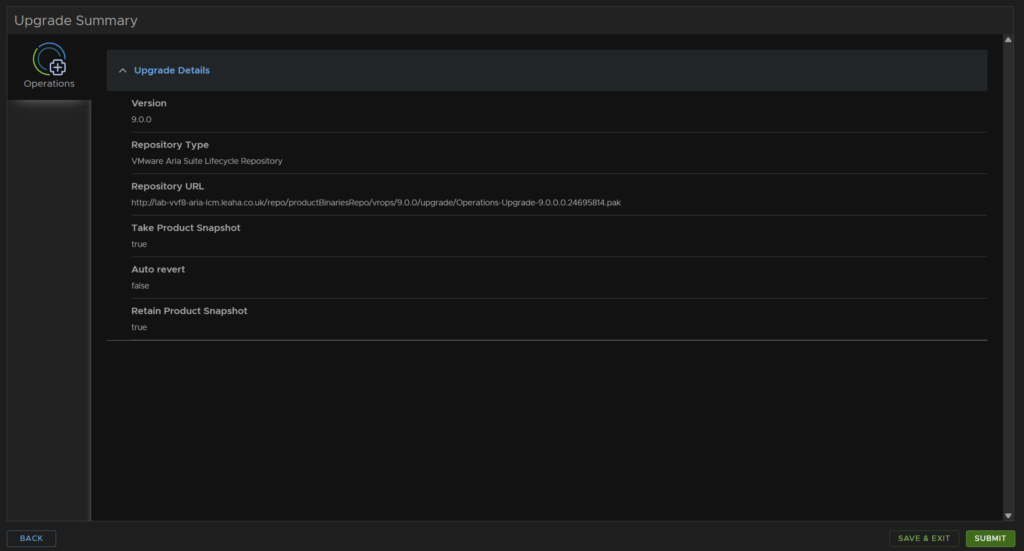Click the scrollbar up arrow

pos(1008,40)
